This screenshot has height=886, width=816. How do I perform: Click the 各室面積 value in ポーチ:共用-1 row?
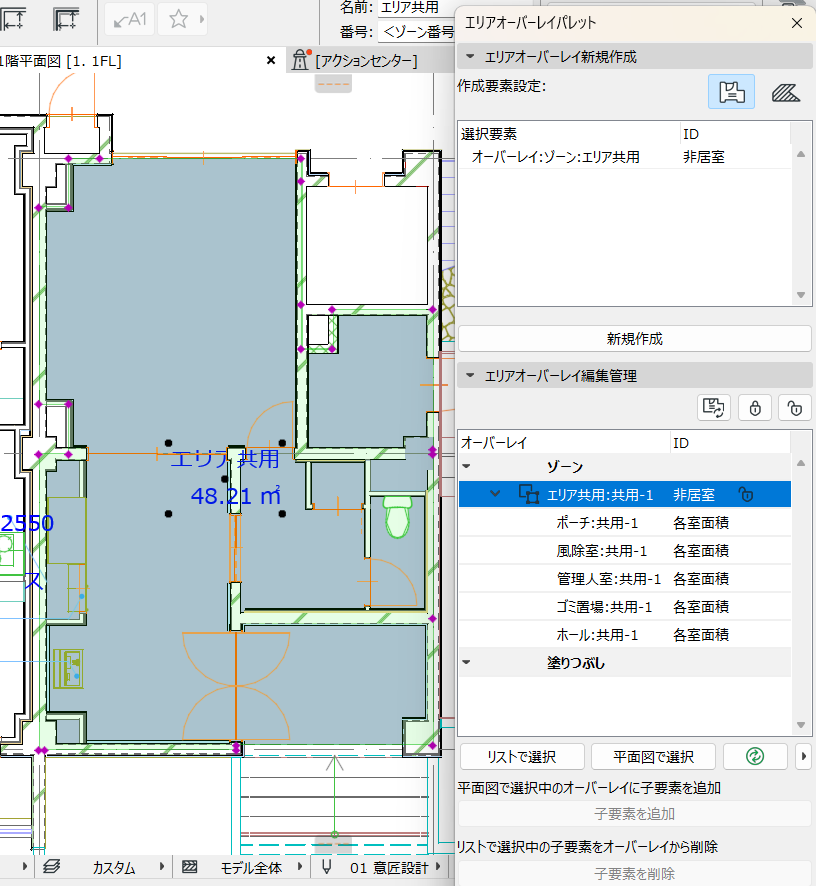[x=701, y=523]
